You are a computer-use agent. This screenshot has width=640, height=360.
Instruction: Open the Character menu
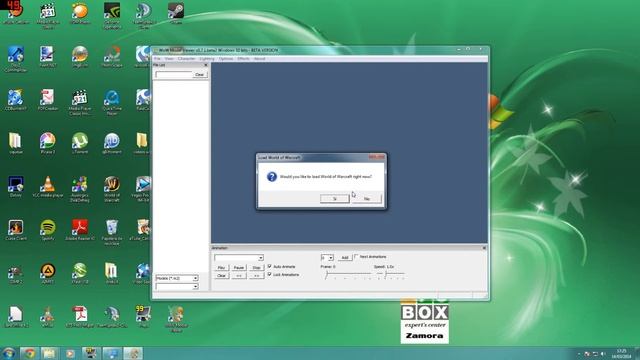[187, 59]
